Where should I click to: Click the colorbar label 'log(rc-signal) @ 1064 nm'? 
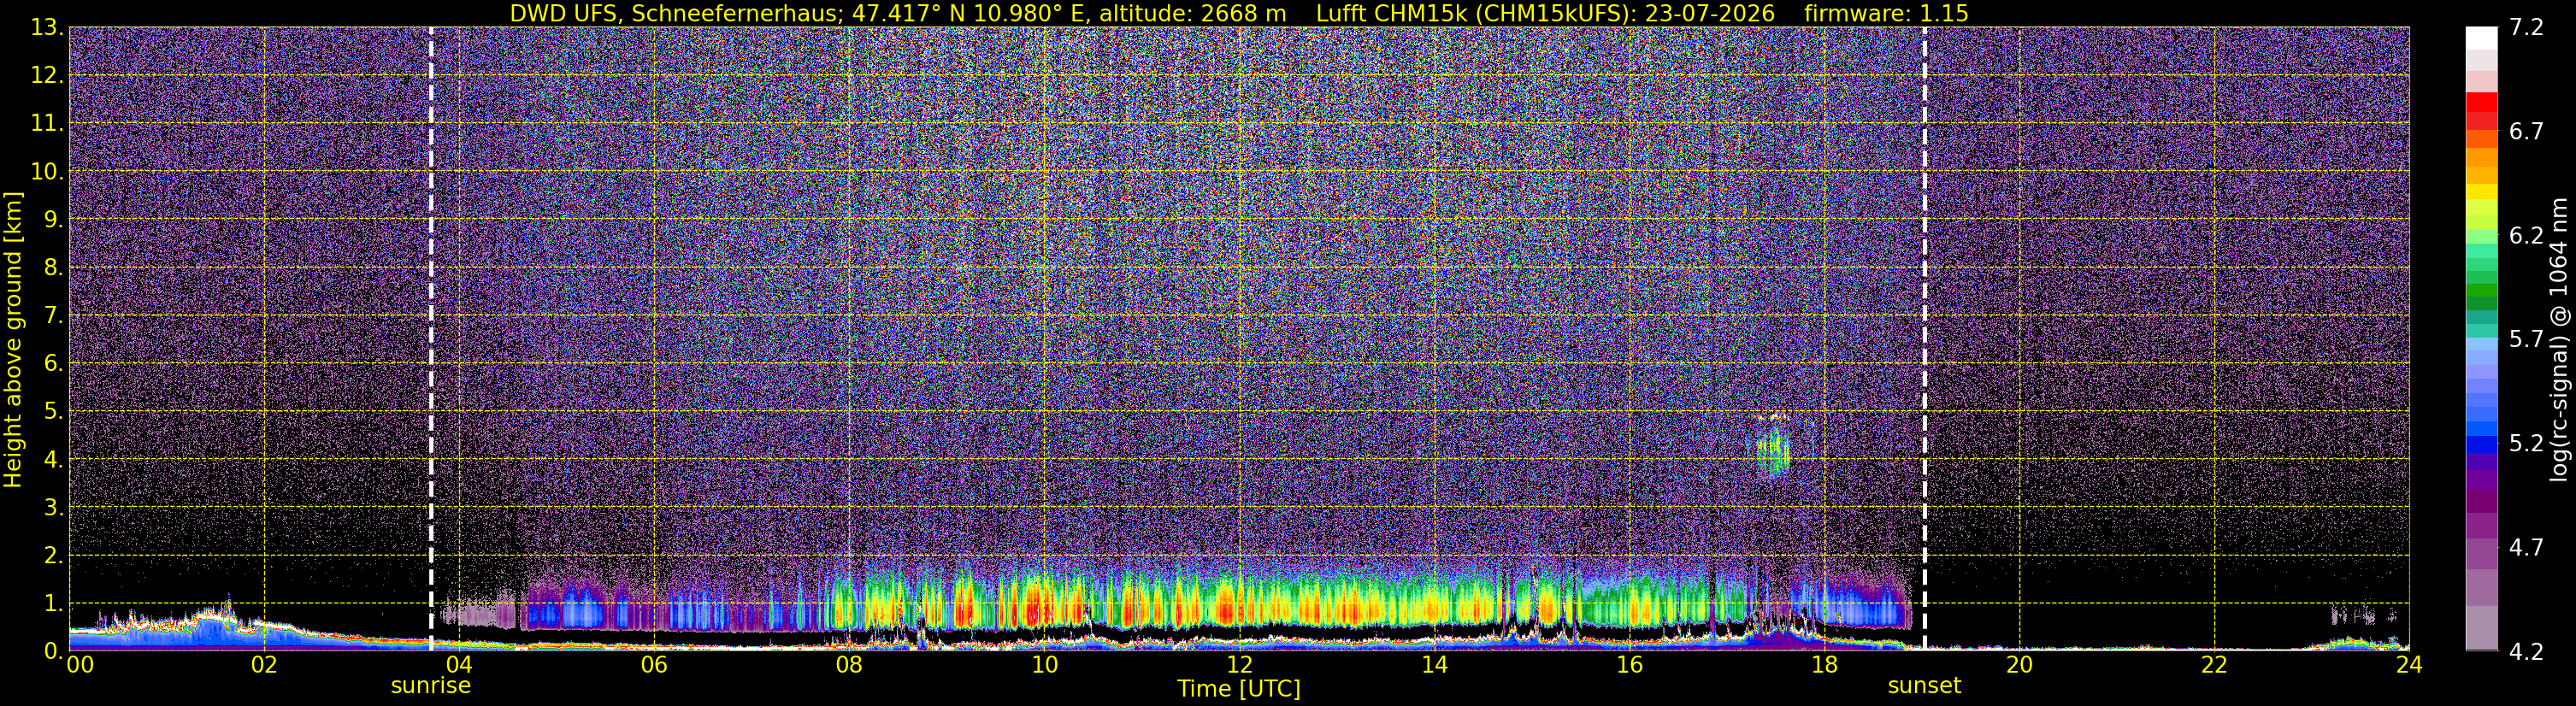(x=2558, y=340)
